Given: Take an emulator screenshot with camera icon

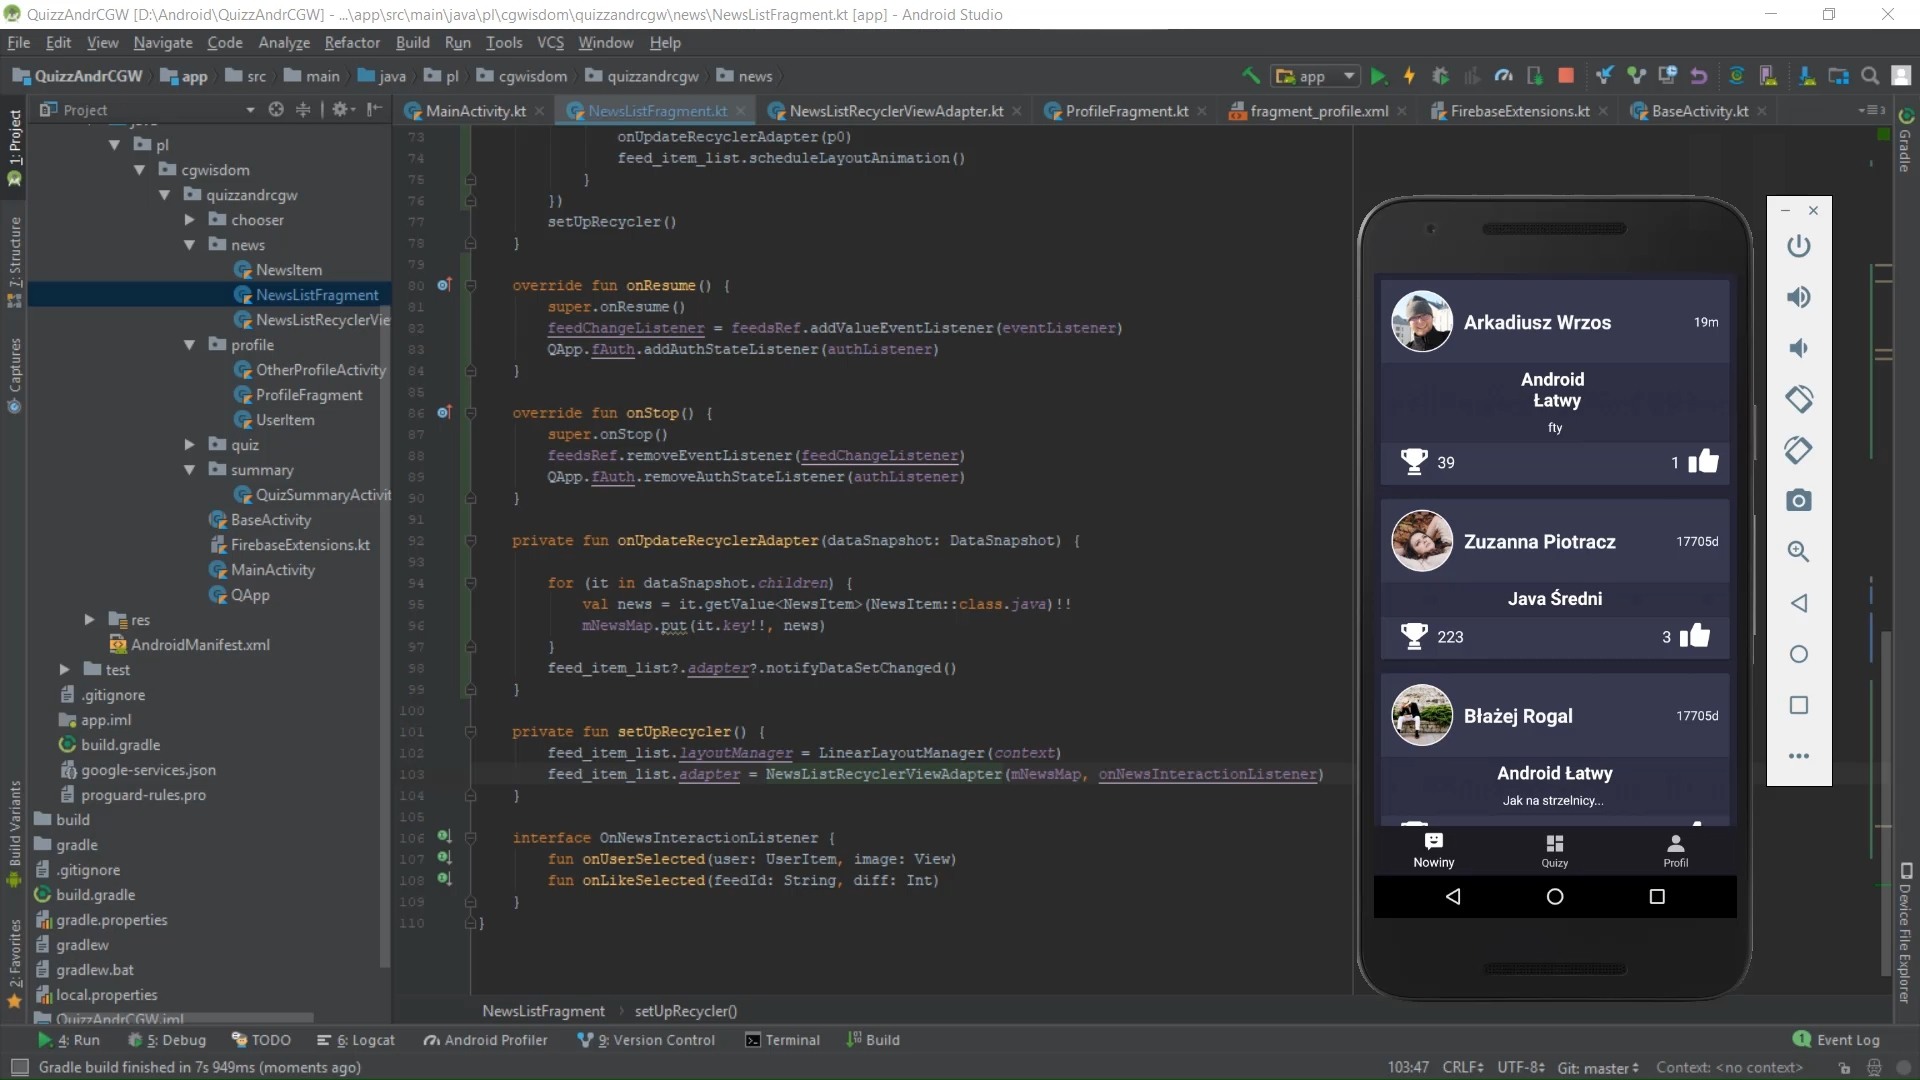Looking at the screenshot, I should (1798, 501).
